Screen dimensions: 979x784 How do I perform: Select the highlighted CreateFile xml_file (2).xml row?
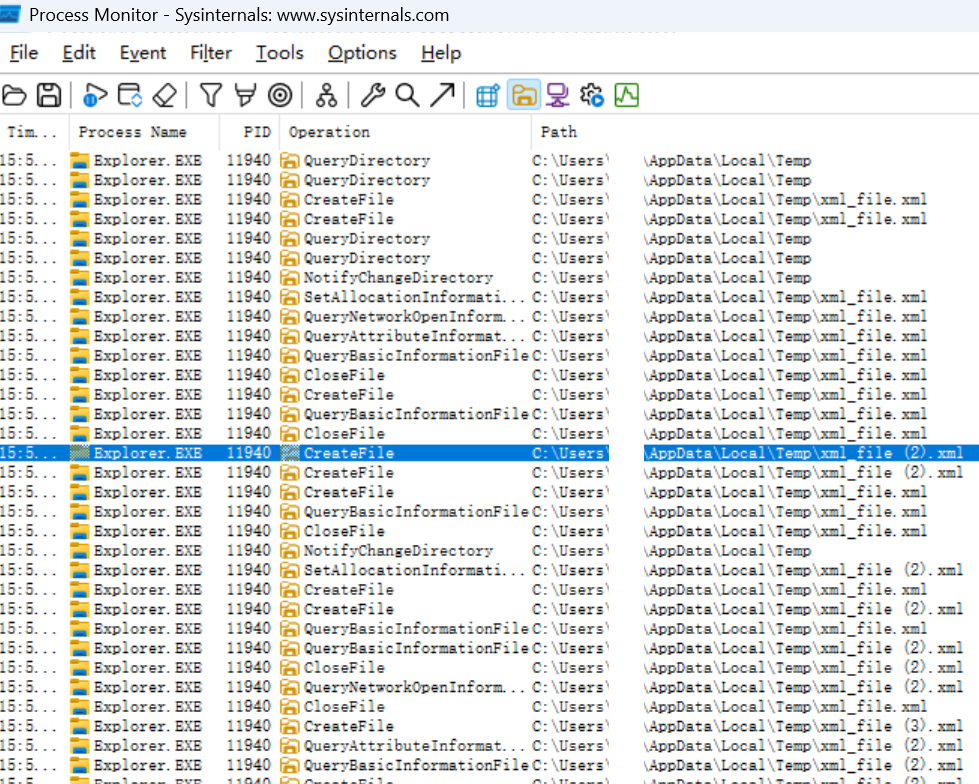(490, 453)
